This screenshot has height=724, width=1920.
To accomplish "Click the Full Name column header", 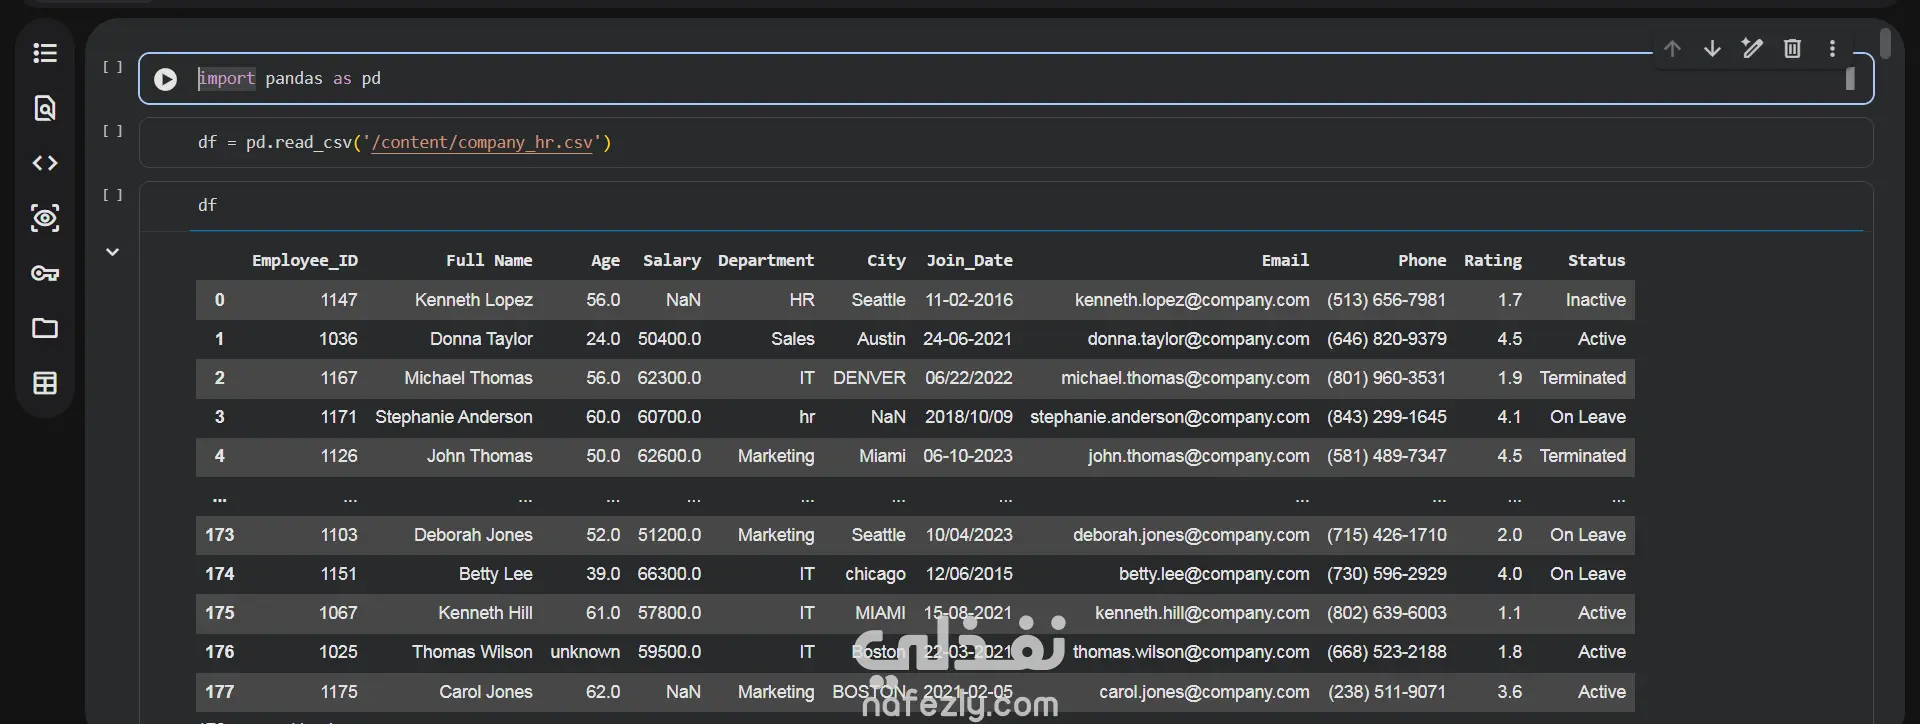I will point(489,261).
